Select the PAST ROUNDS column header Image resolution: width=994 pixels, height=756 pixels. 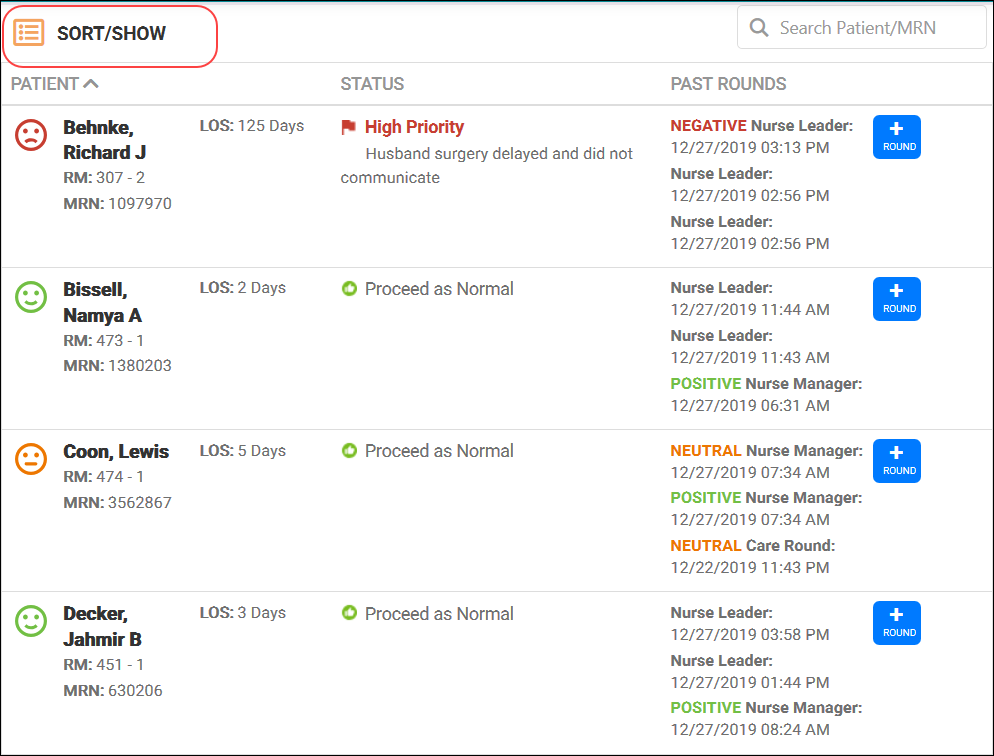click(x=728, y=84)
